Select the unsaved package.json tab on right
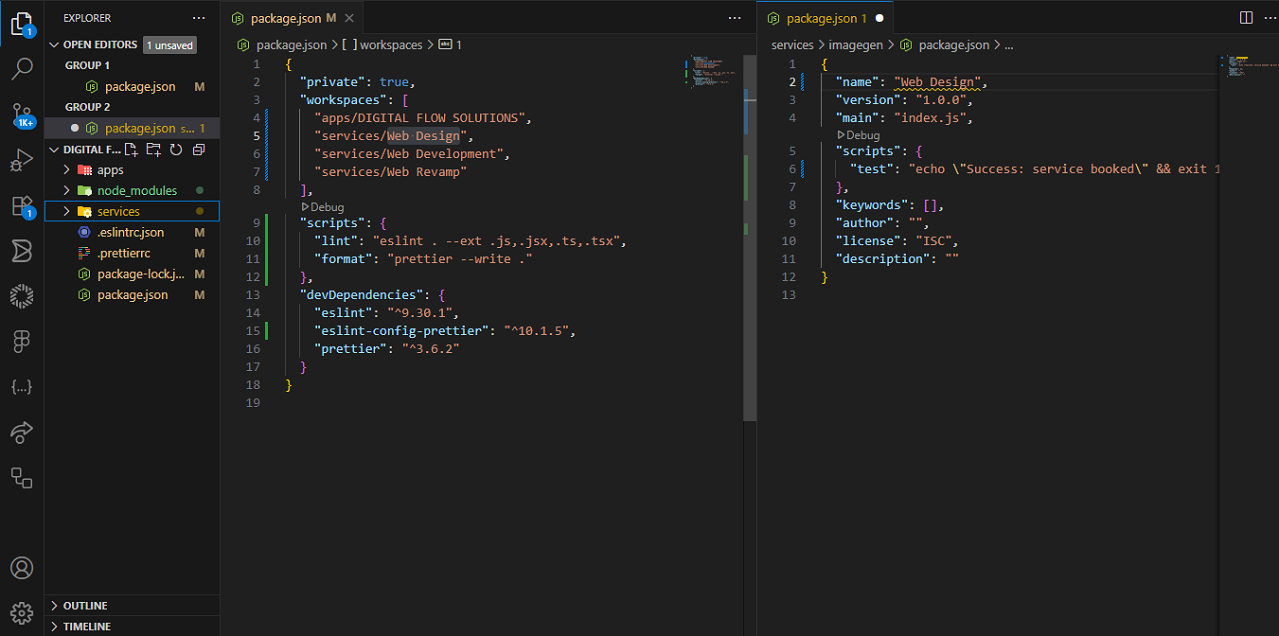Screen dimensions: 1279x636 click(826, 19)
